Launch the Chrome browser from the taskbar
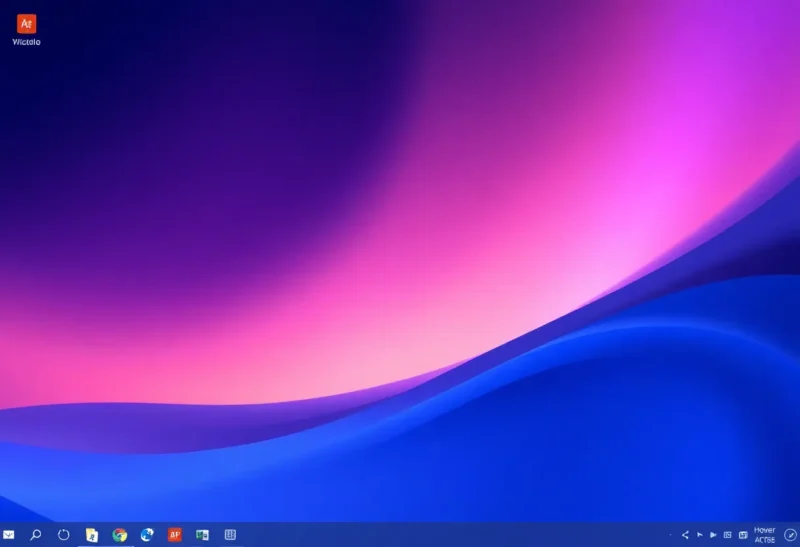800x547 pixels. [x=119, y=535]
